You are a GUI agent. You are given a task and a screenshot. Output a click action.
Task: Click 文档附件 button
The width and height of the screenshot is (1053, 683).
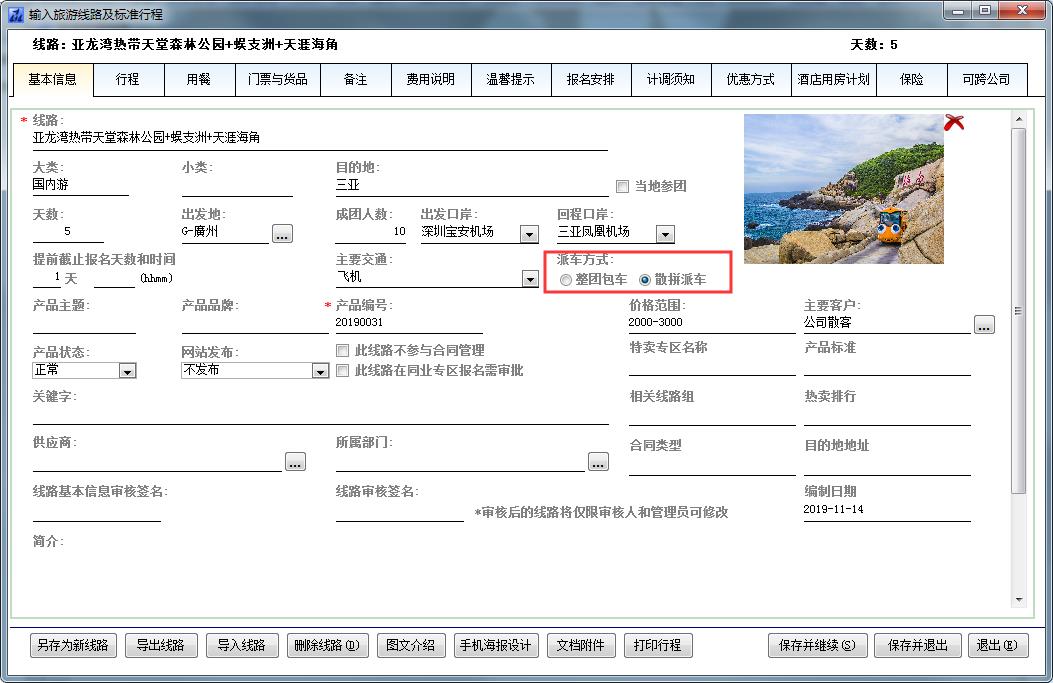[x=581, y=645]
